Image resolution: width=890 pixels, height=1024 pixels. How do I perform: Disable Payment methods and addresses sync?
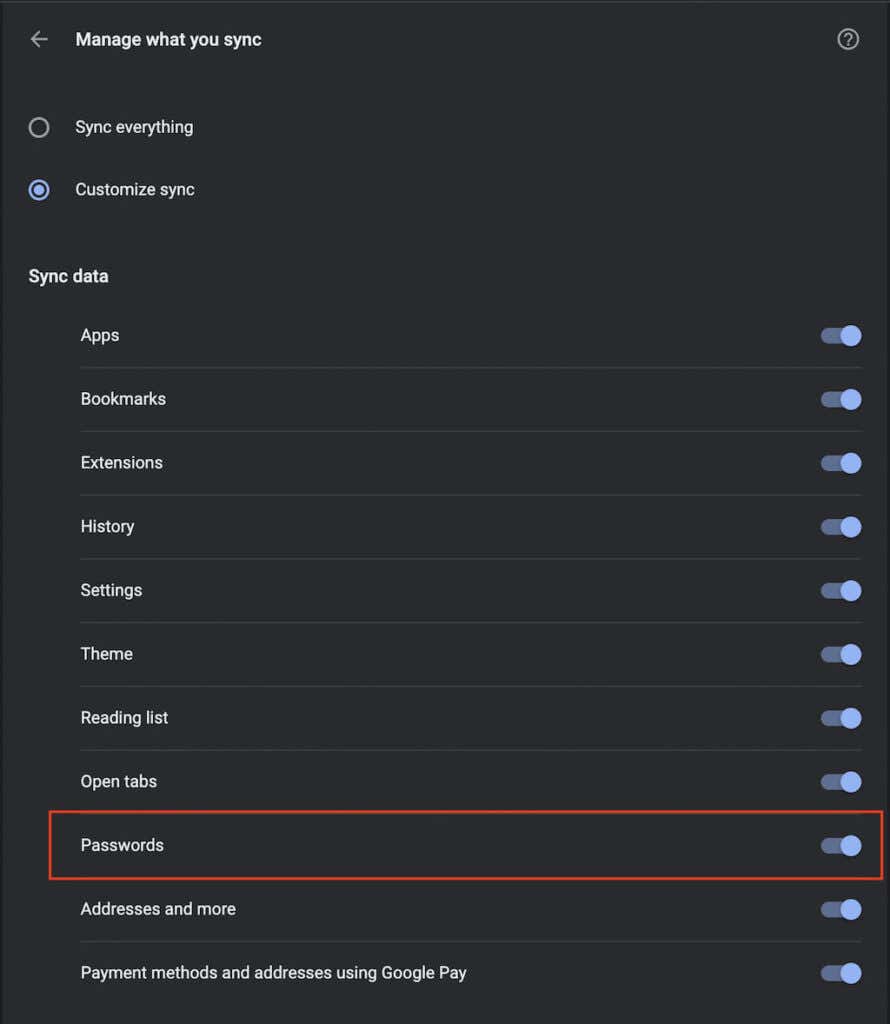pos(840,973)
